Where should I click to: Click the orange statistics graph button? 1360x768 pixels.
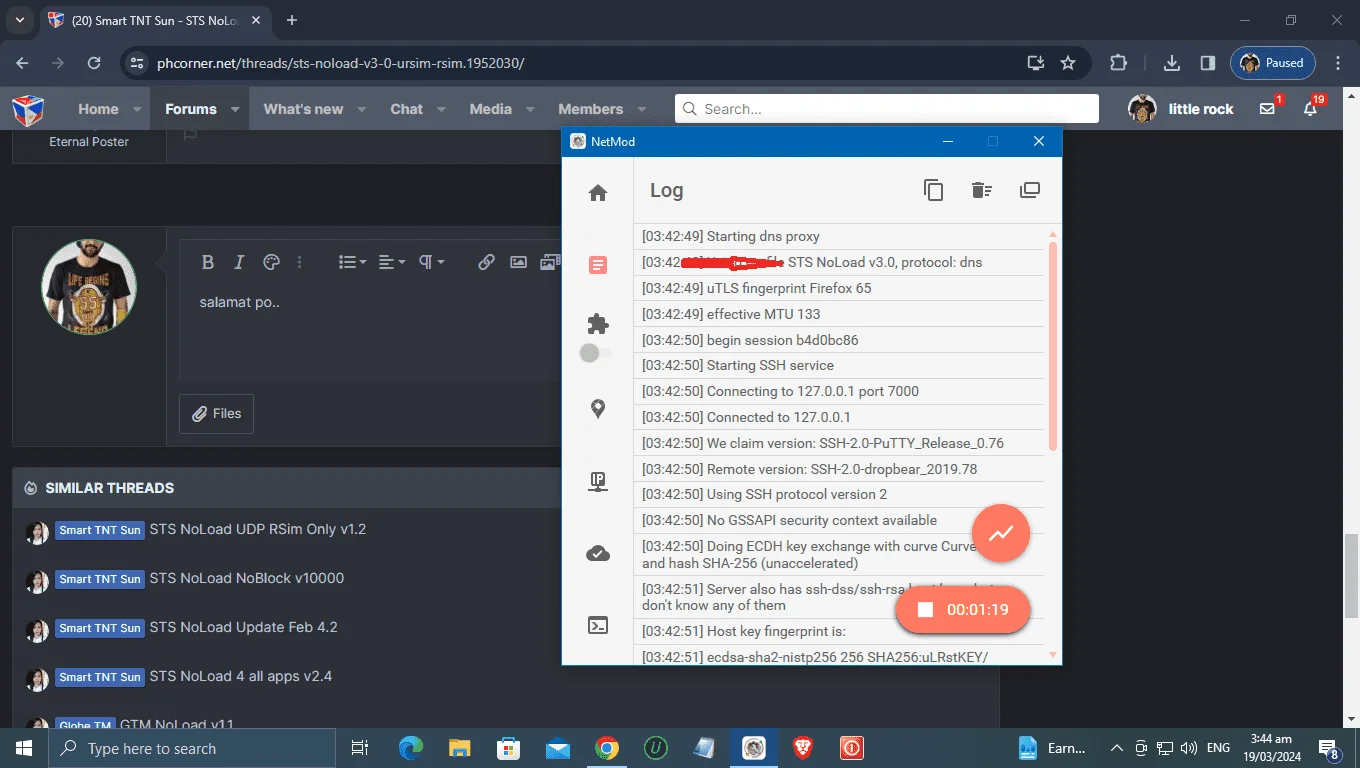tap(1001, 533)
